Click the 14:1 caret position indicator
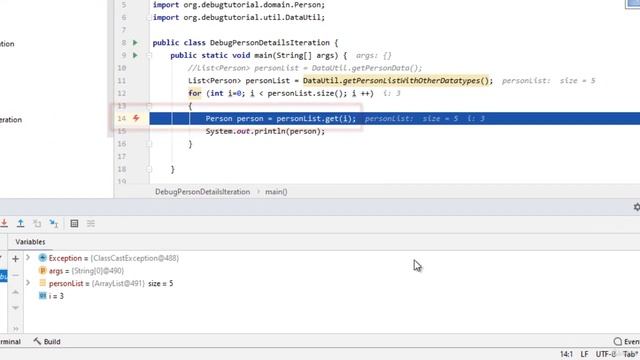 click(x=566, y=354)
